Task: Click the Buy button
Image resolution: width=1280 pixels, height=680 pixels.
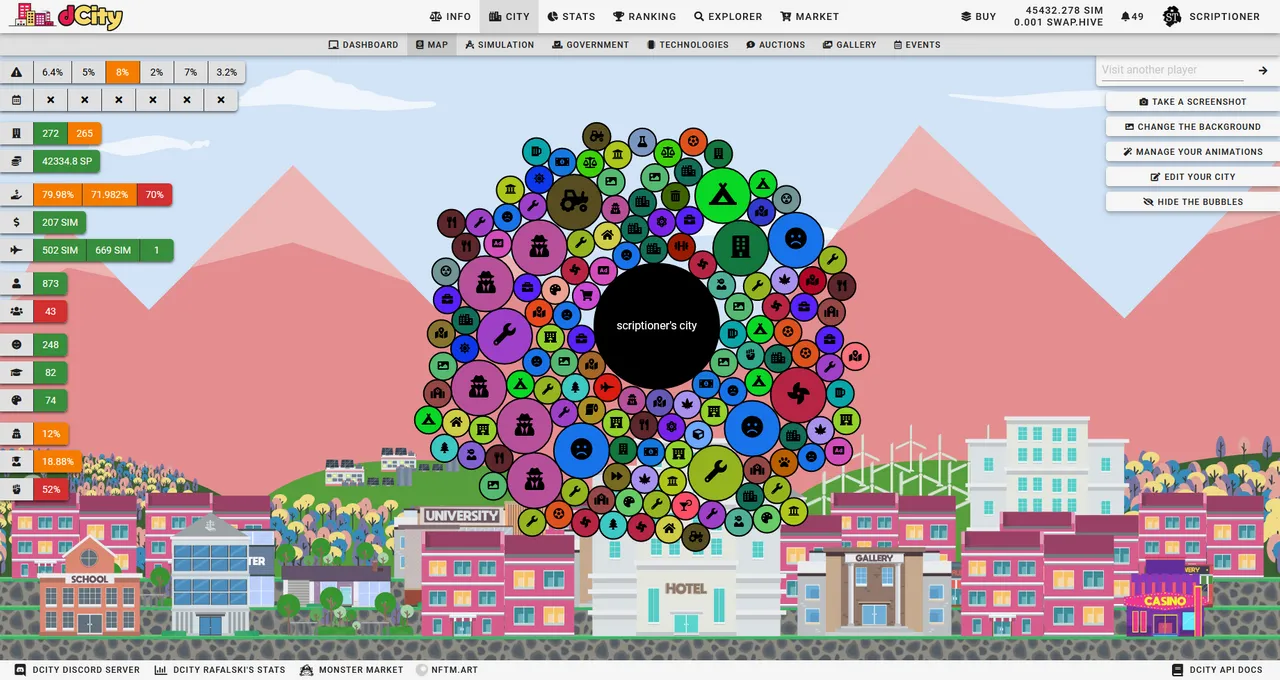Action: pyautogui.click(x=978, y=17)
